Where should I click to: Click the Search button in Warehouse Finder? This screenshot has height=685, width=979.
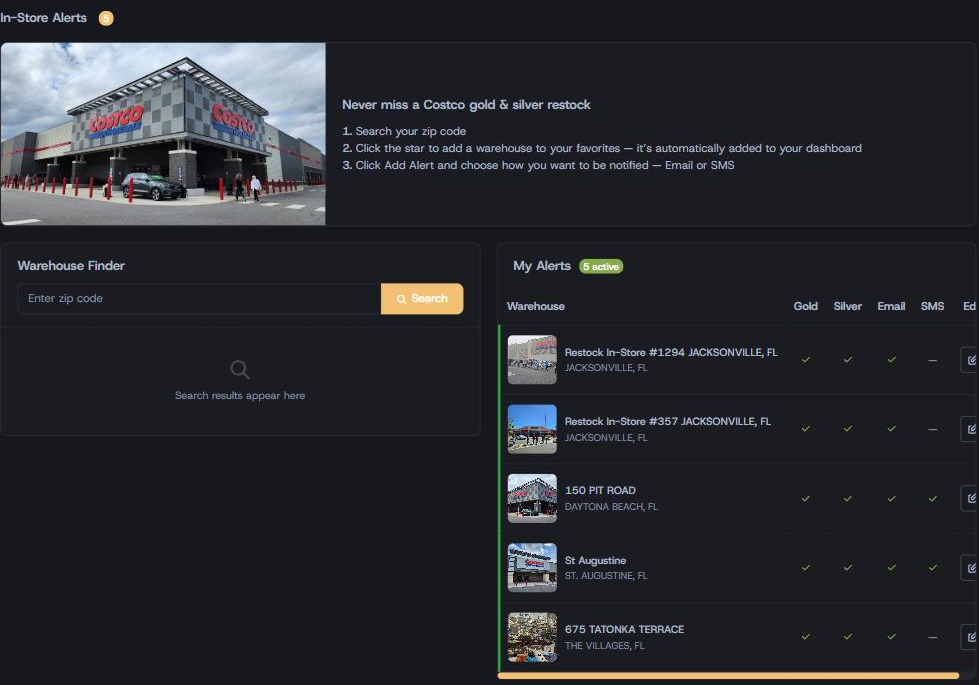click(x=422, y=298)
